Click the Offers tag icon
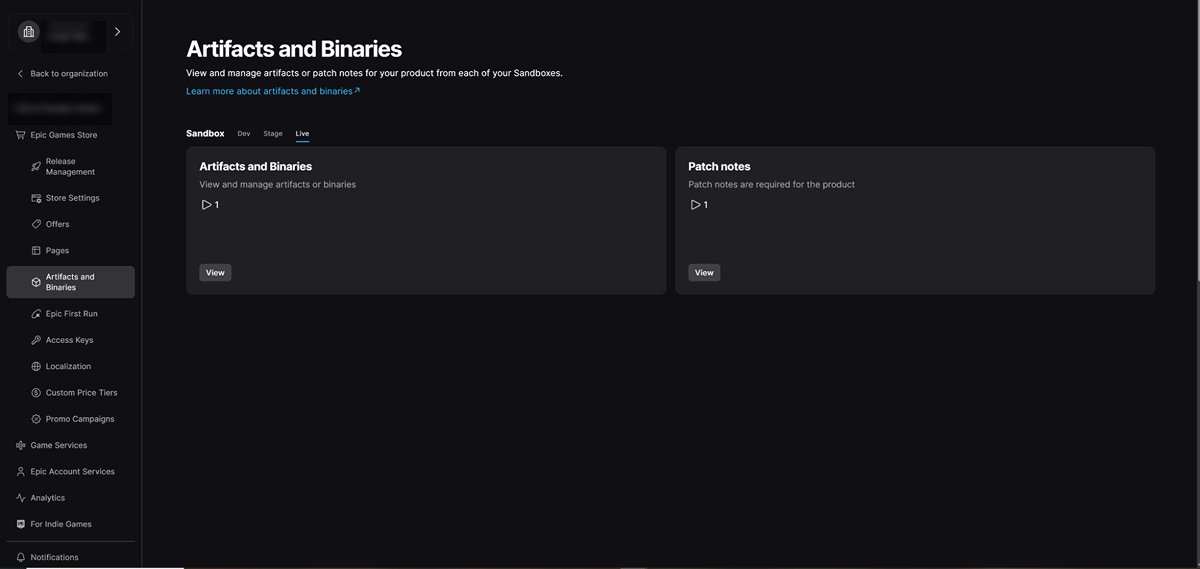The width and height of the screenshot is (1200, 569). click(36, 224)
